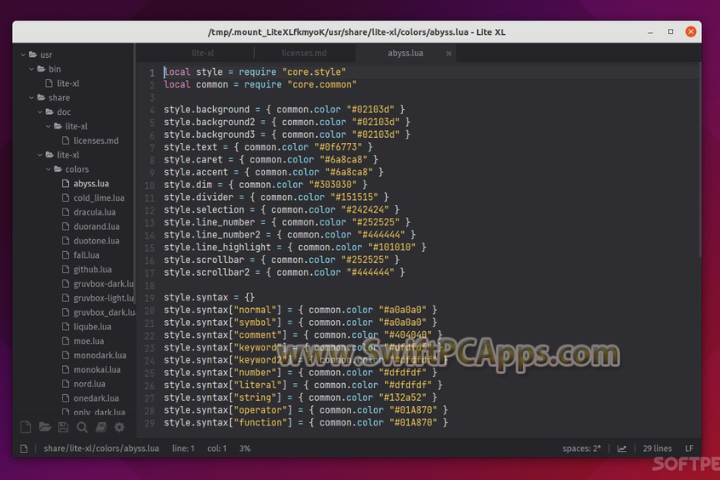Switch to the lite-xl tab
This screenshot has width=720, height=480.
coord(203,52)
